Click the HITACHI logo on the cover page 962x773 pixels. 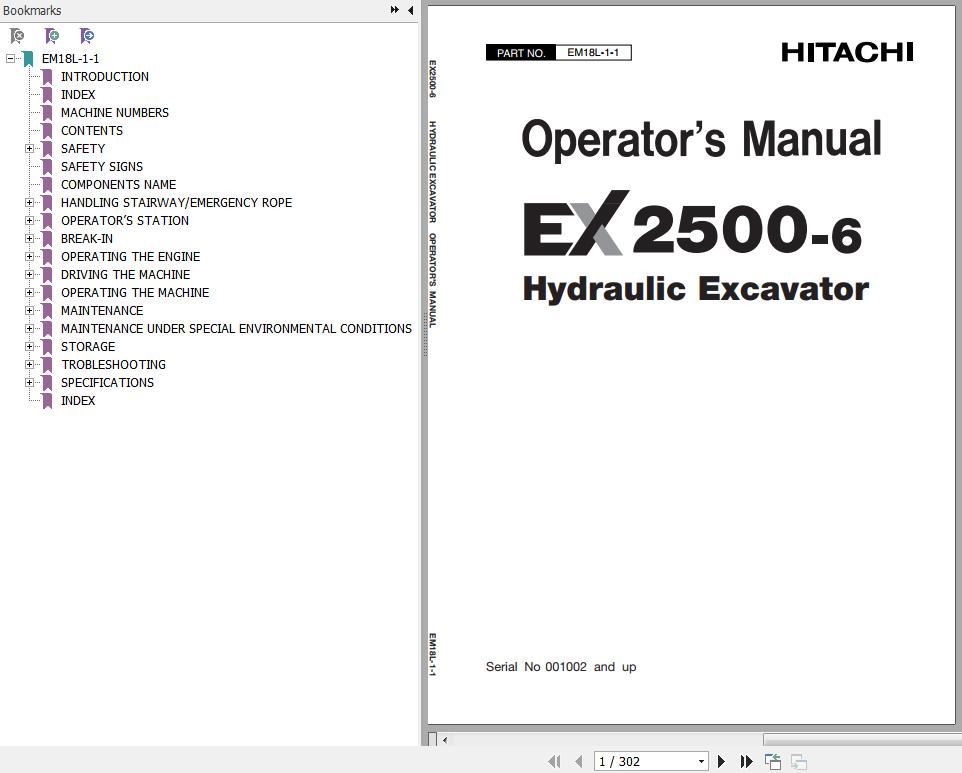click(847, 52)
